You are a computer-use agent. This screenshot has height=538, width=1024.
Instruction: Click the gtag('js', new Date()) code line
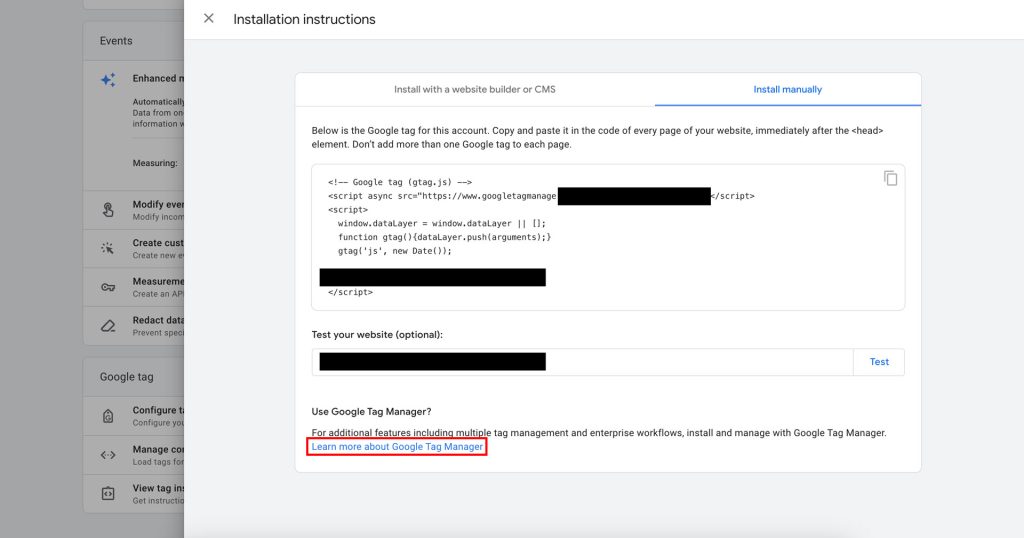[x=394, y=251]
